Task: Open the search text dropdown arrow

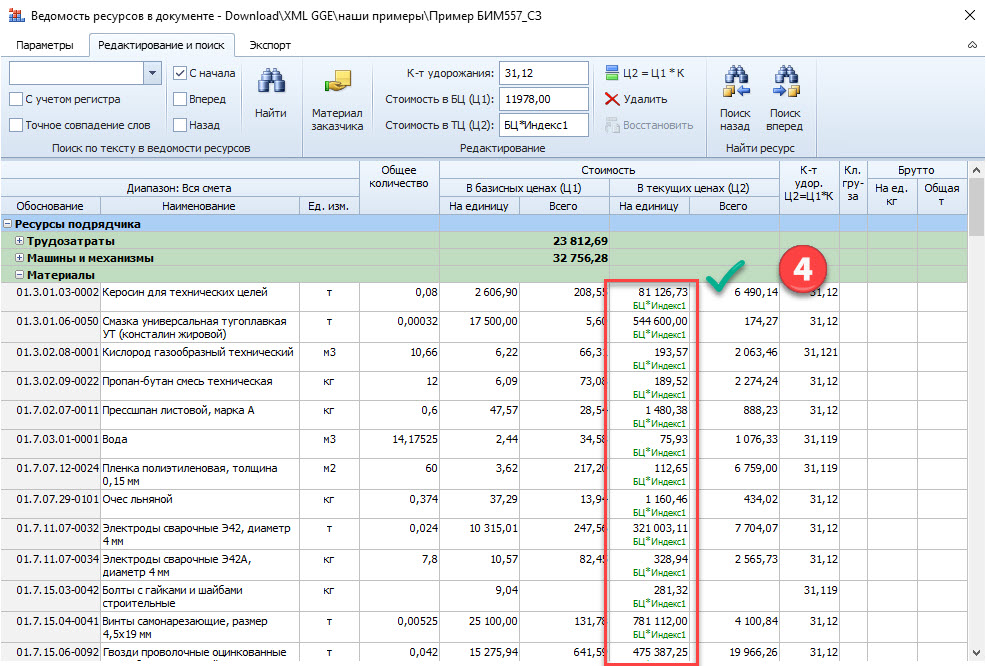Action: [152, 73]
